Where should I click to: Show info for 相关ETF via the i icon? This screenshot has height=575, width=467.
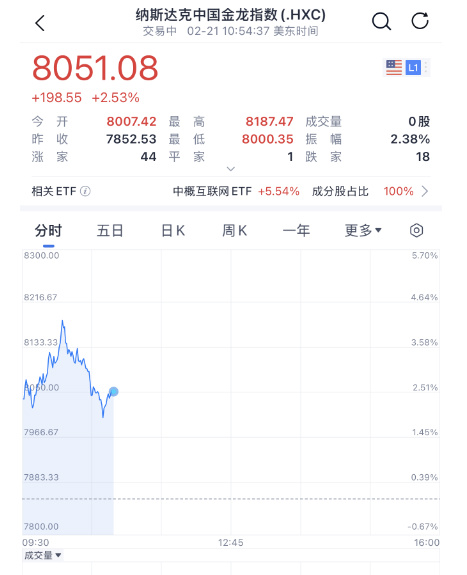coord(85,191)
